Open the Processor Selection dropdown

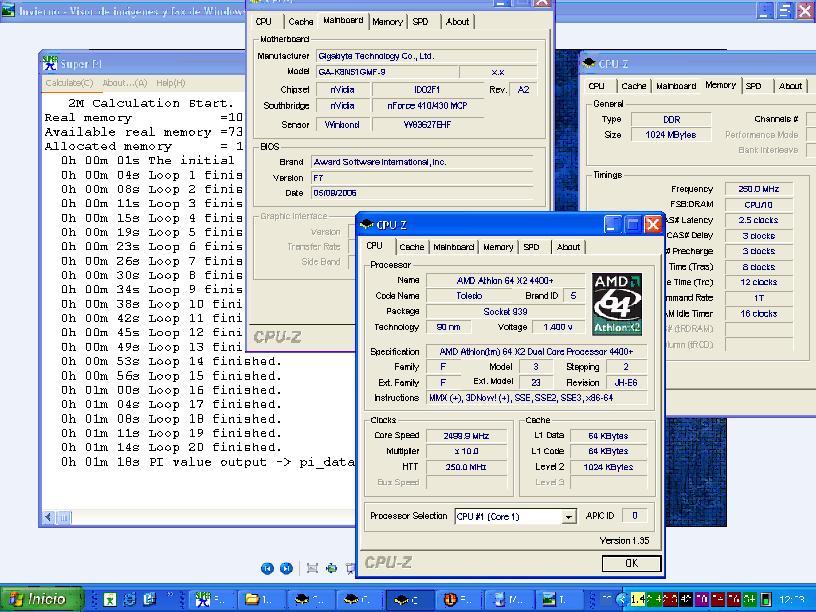pyautogui.click(x=569, y=517)
